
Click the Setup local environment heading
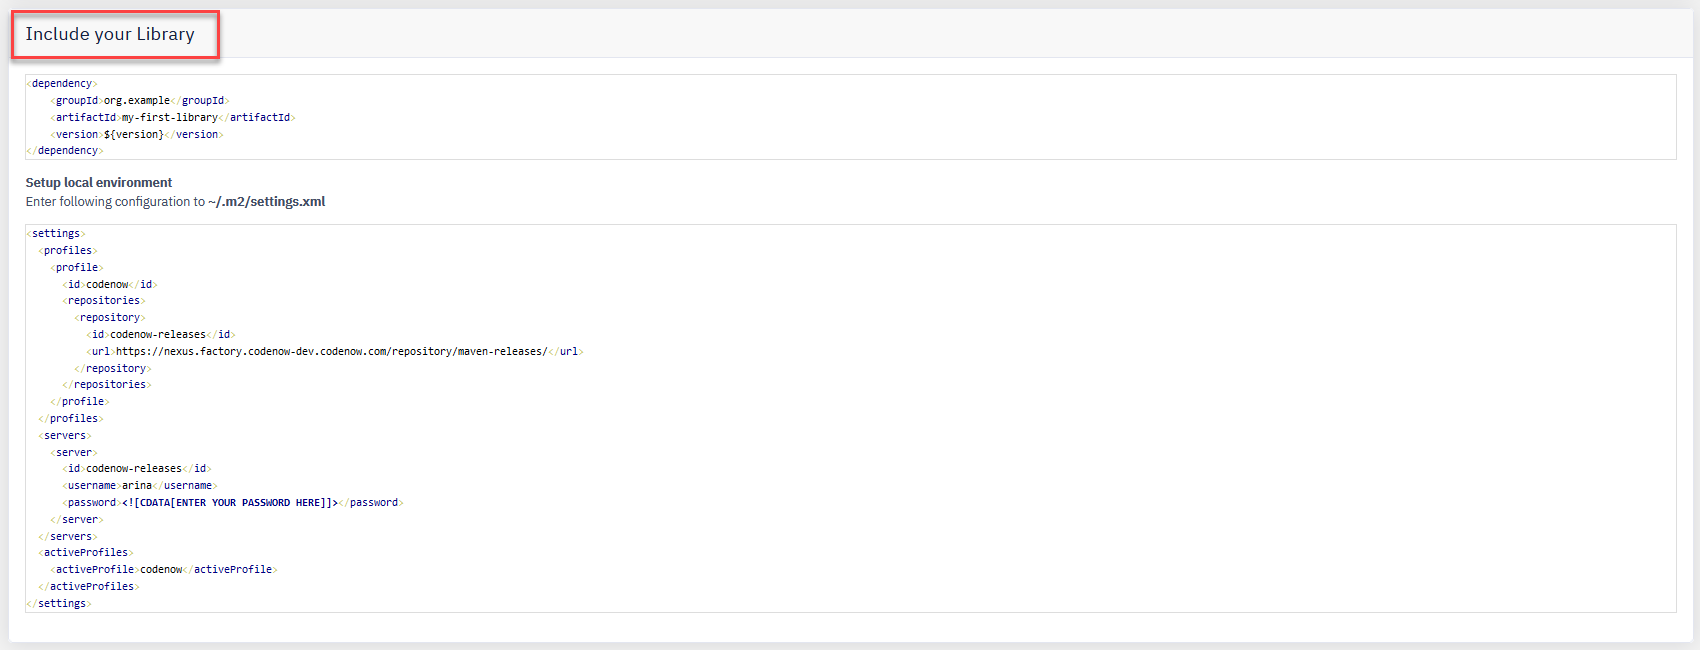click(99, 183)
